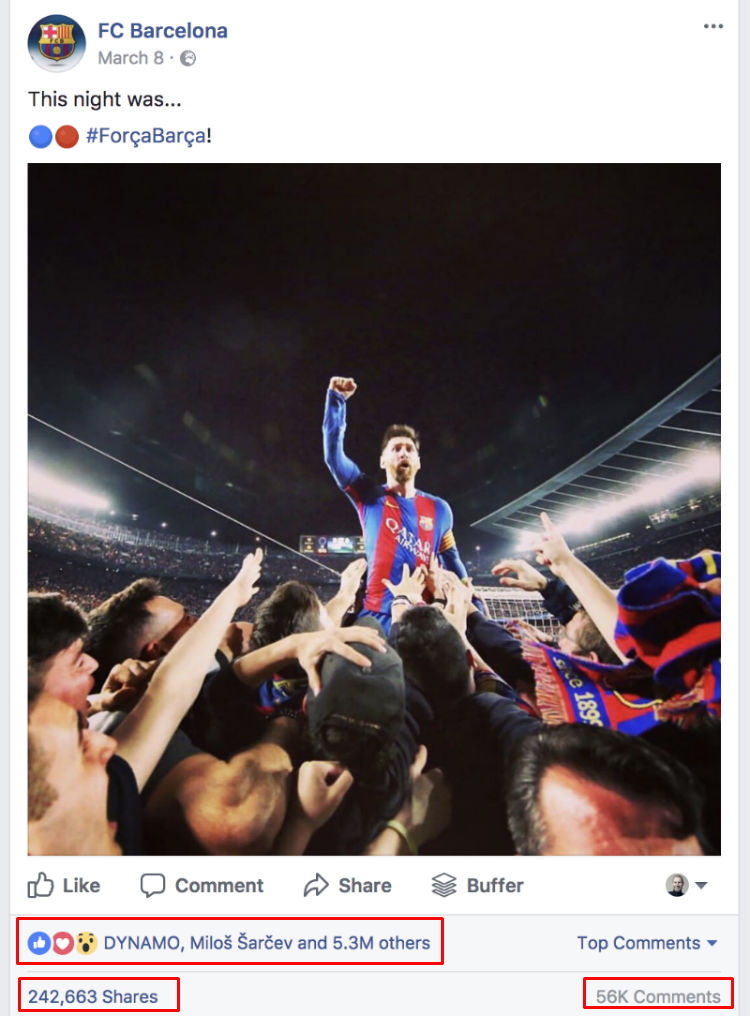
Task: Click the Share arrow icon
Action: point(316,885)
